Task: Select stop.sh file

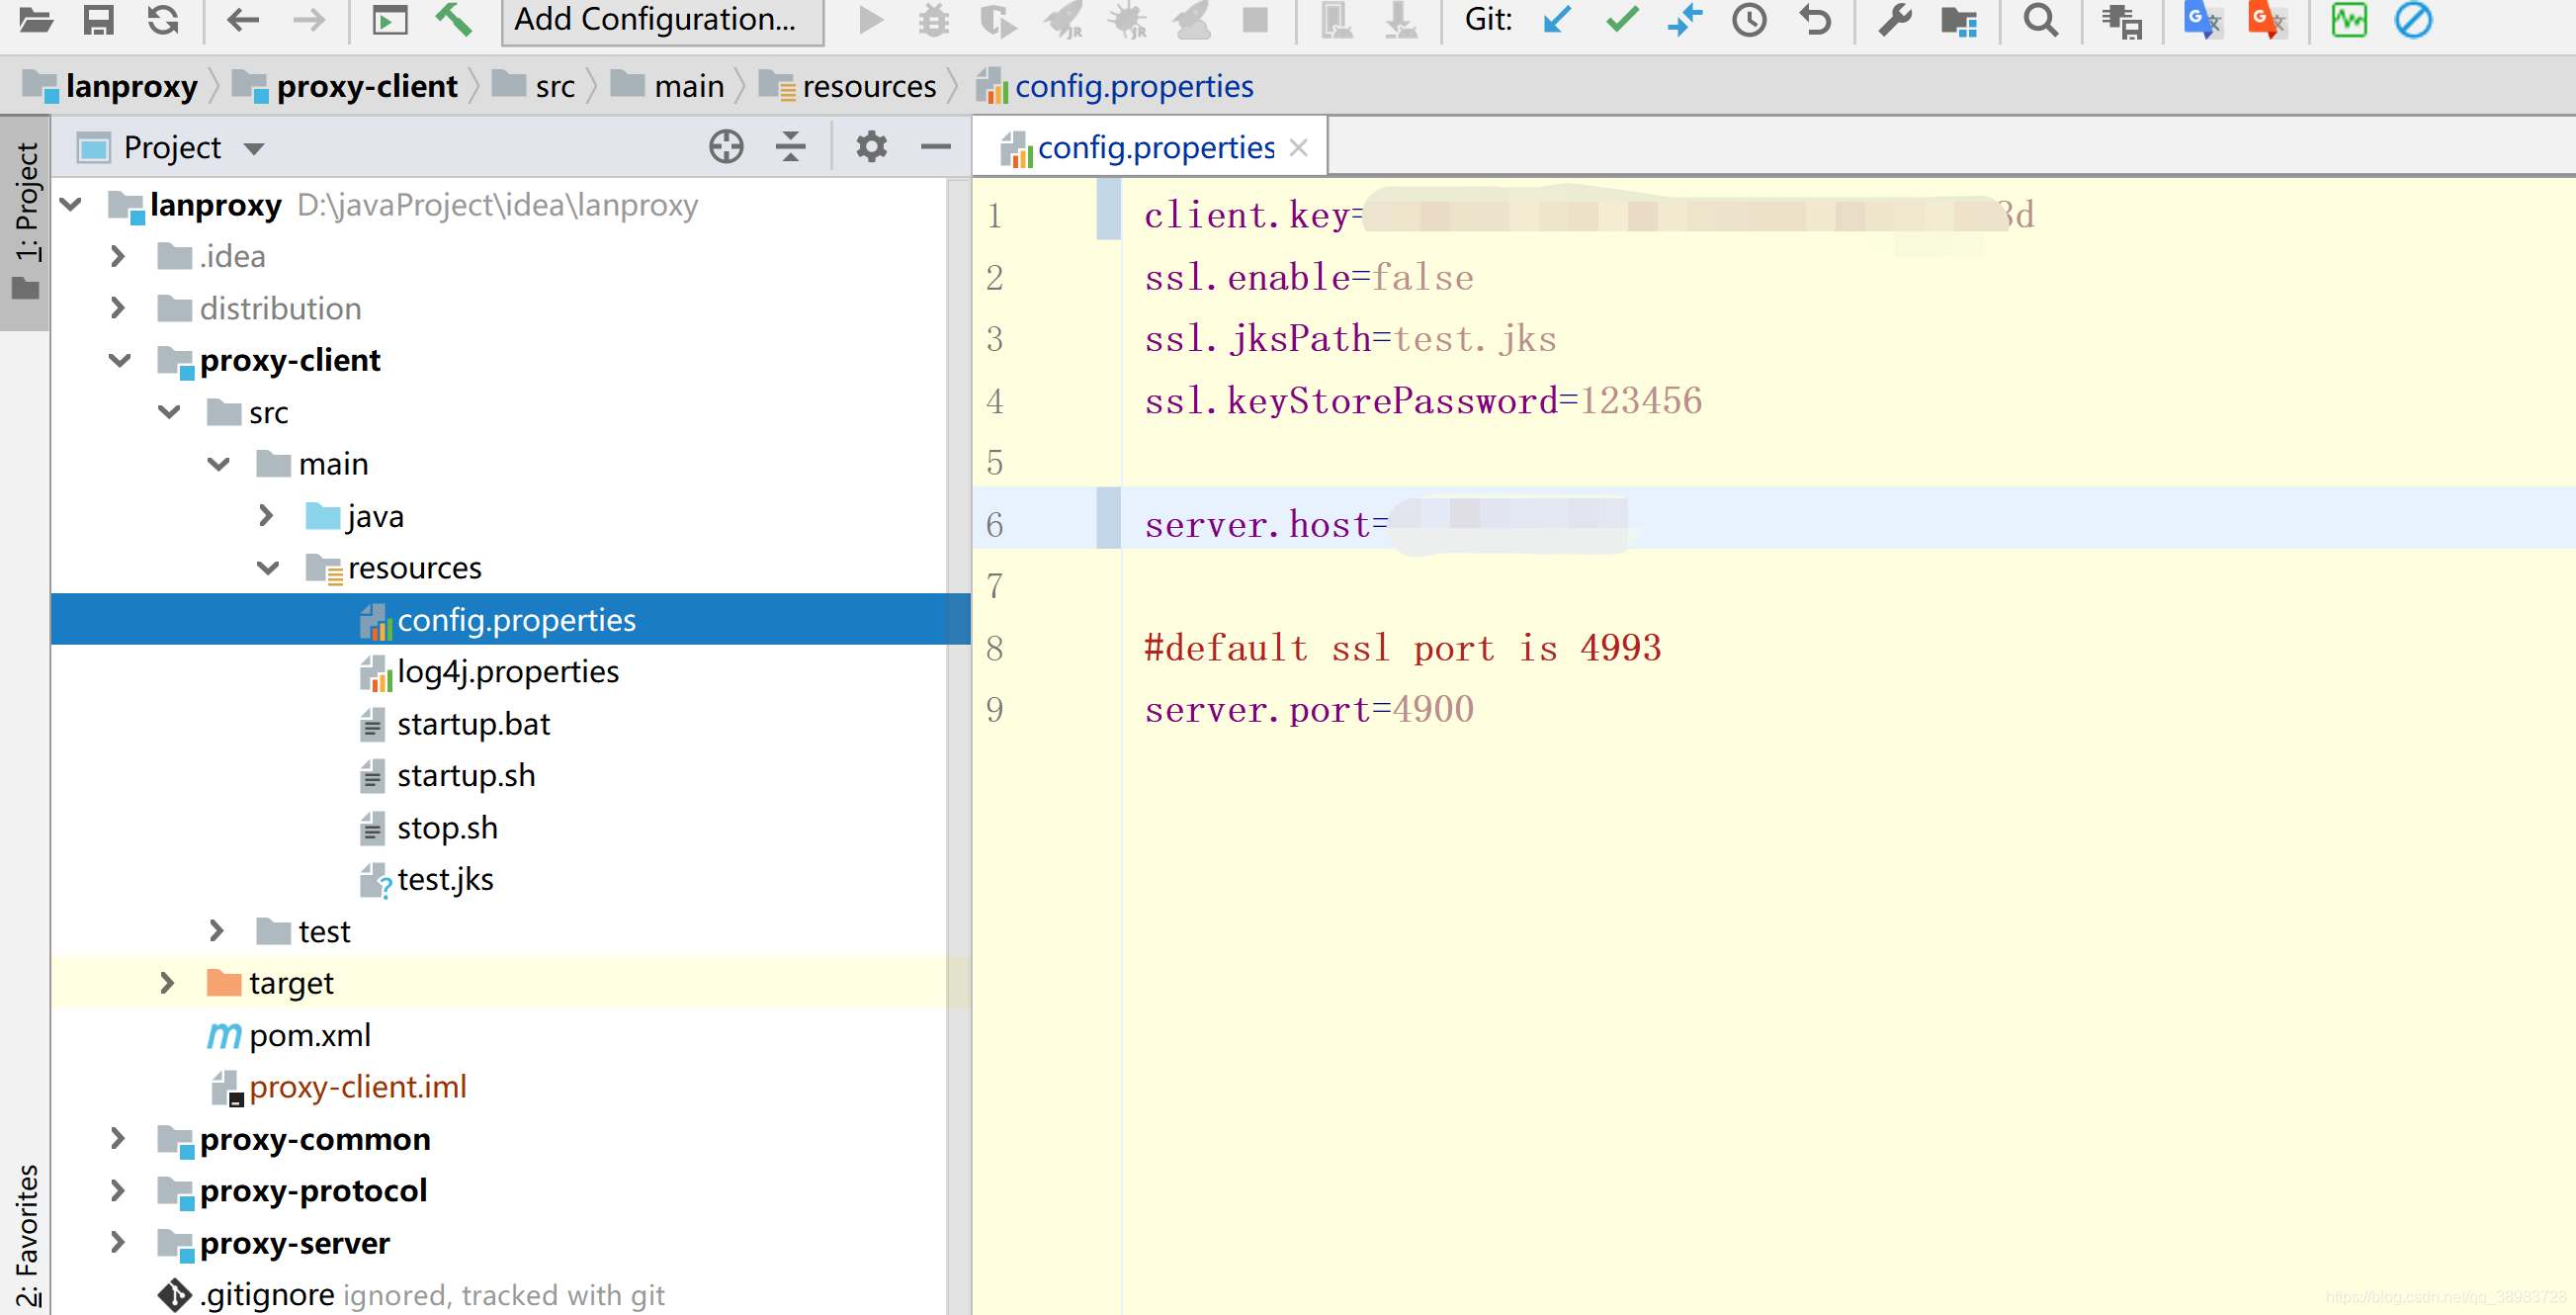Action: click(447, 828)
